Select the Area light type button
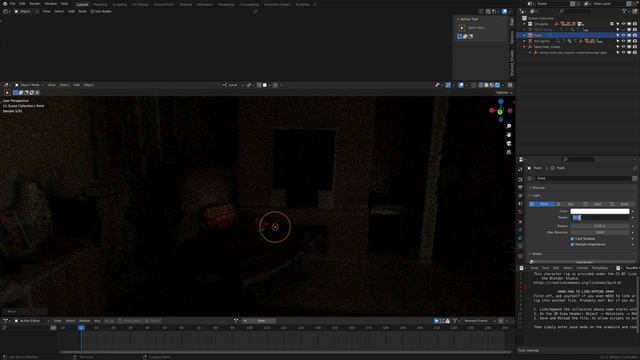Screen dimensions: 640x360 [621, 204]
